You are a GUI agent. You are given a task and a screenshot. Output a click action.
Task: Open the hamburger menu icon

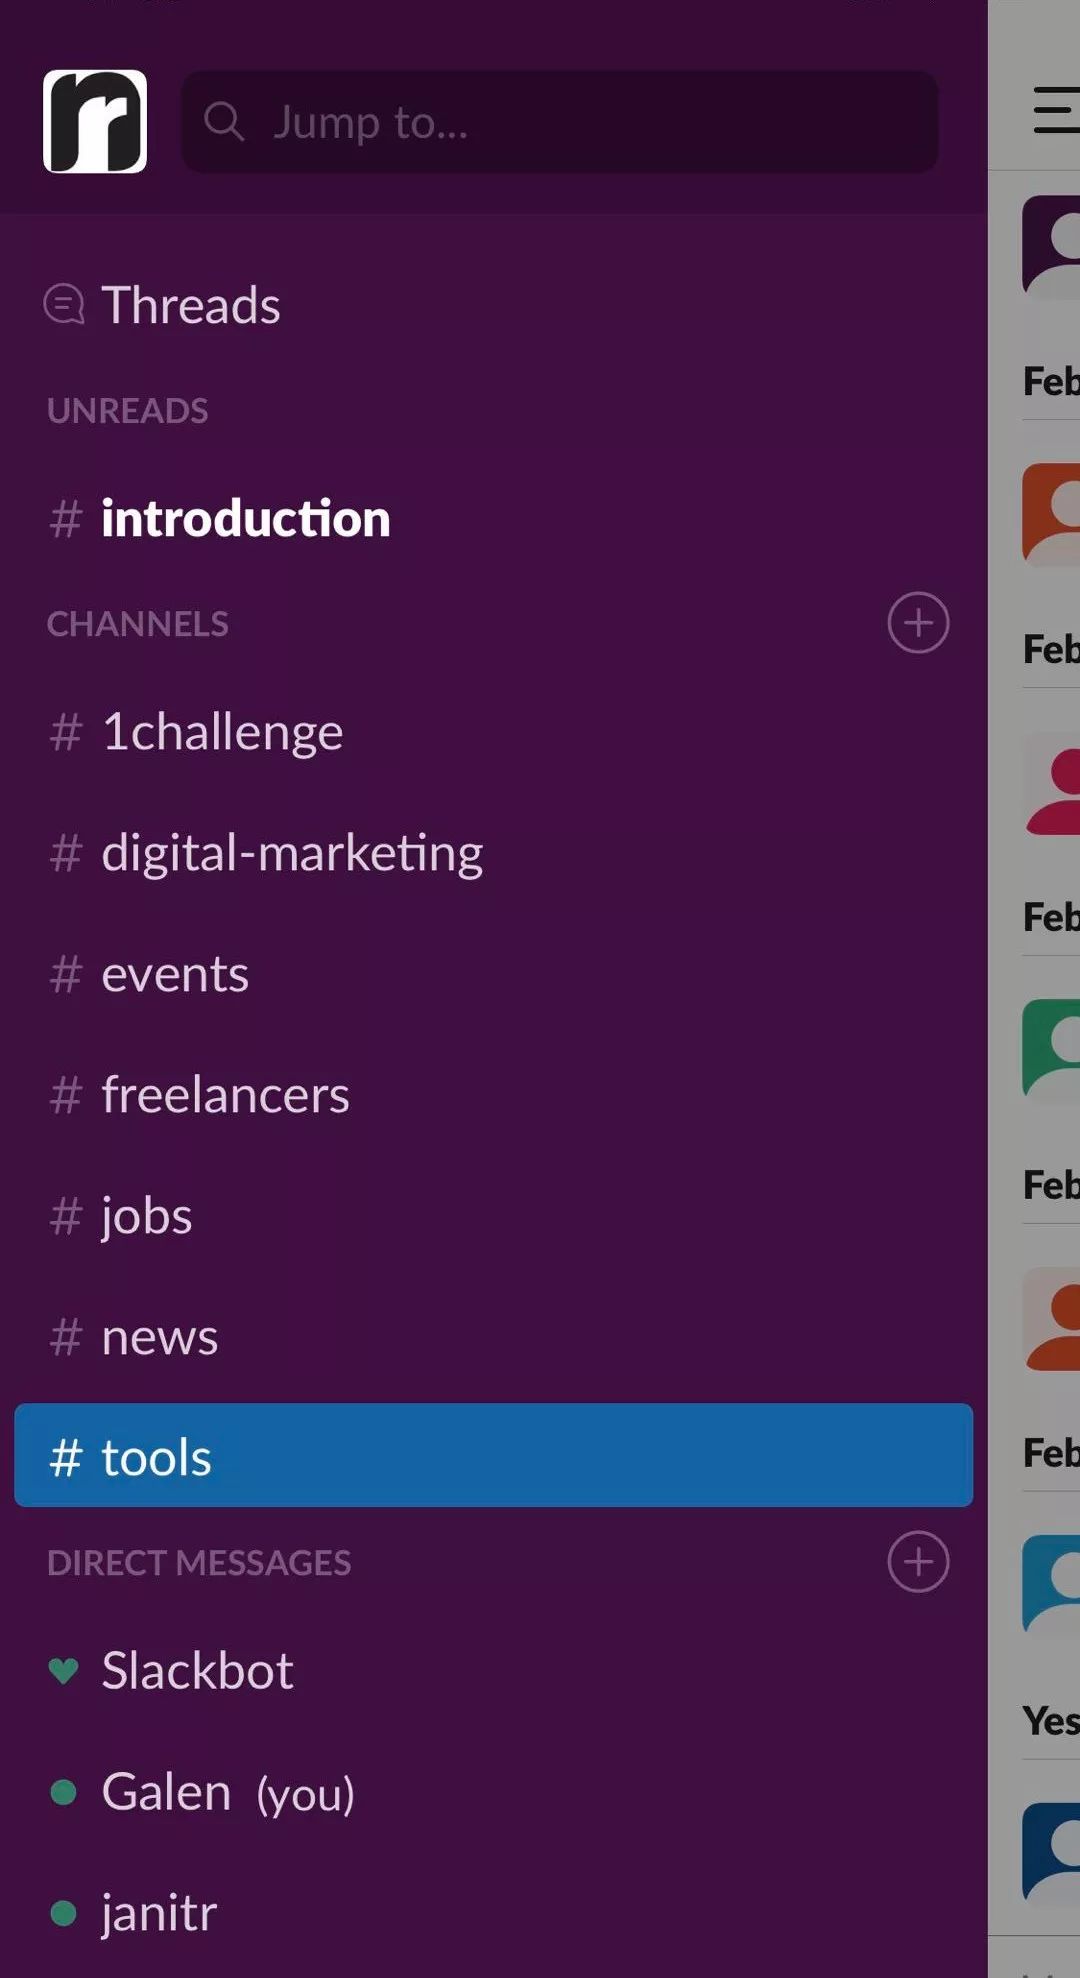coord(1056,110)
